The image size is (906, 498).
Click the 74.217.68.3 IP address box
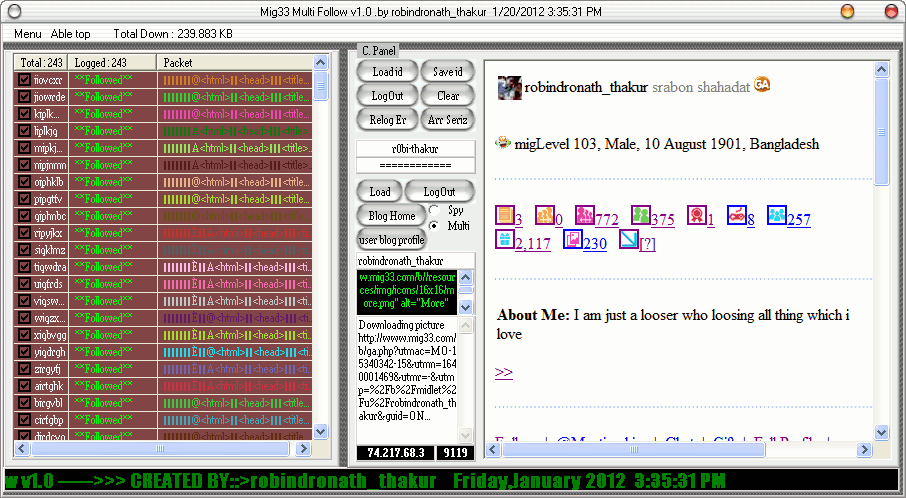(x=395, y=452)
